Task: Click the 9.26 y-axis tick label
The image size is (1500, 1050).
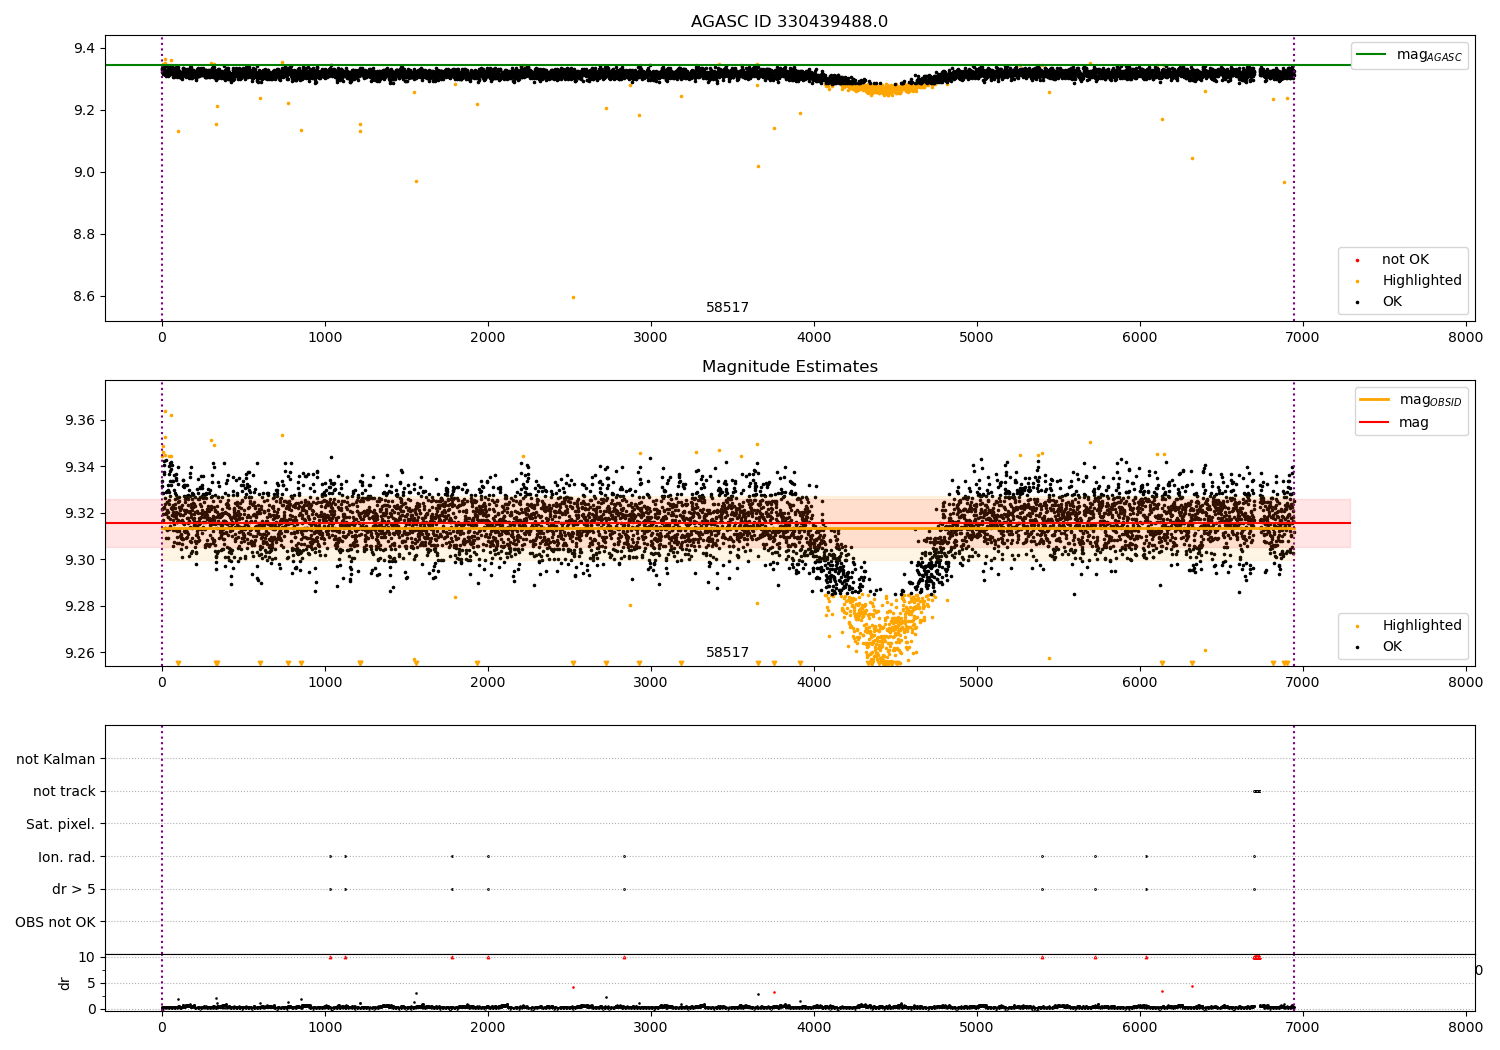Action: [81, 654]
